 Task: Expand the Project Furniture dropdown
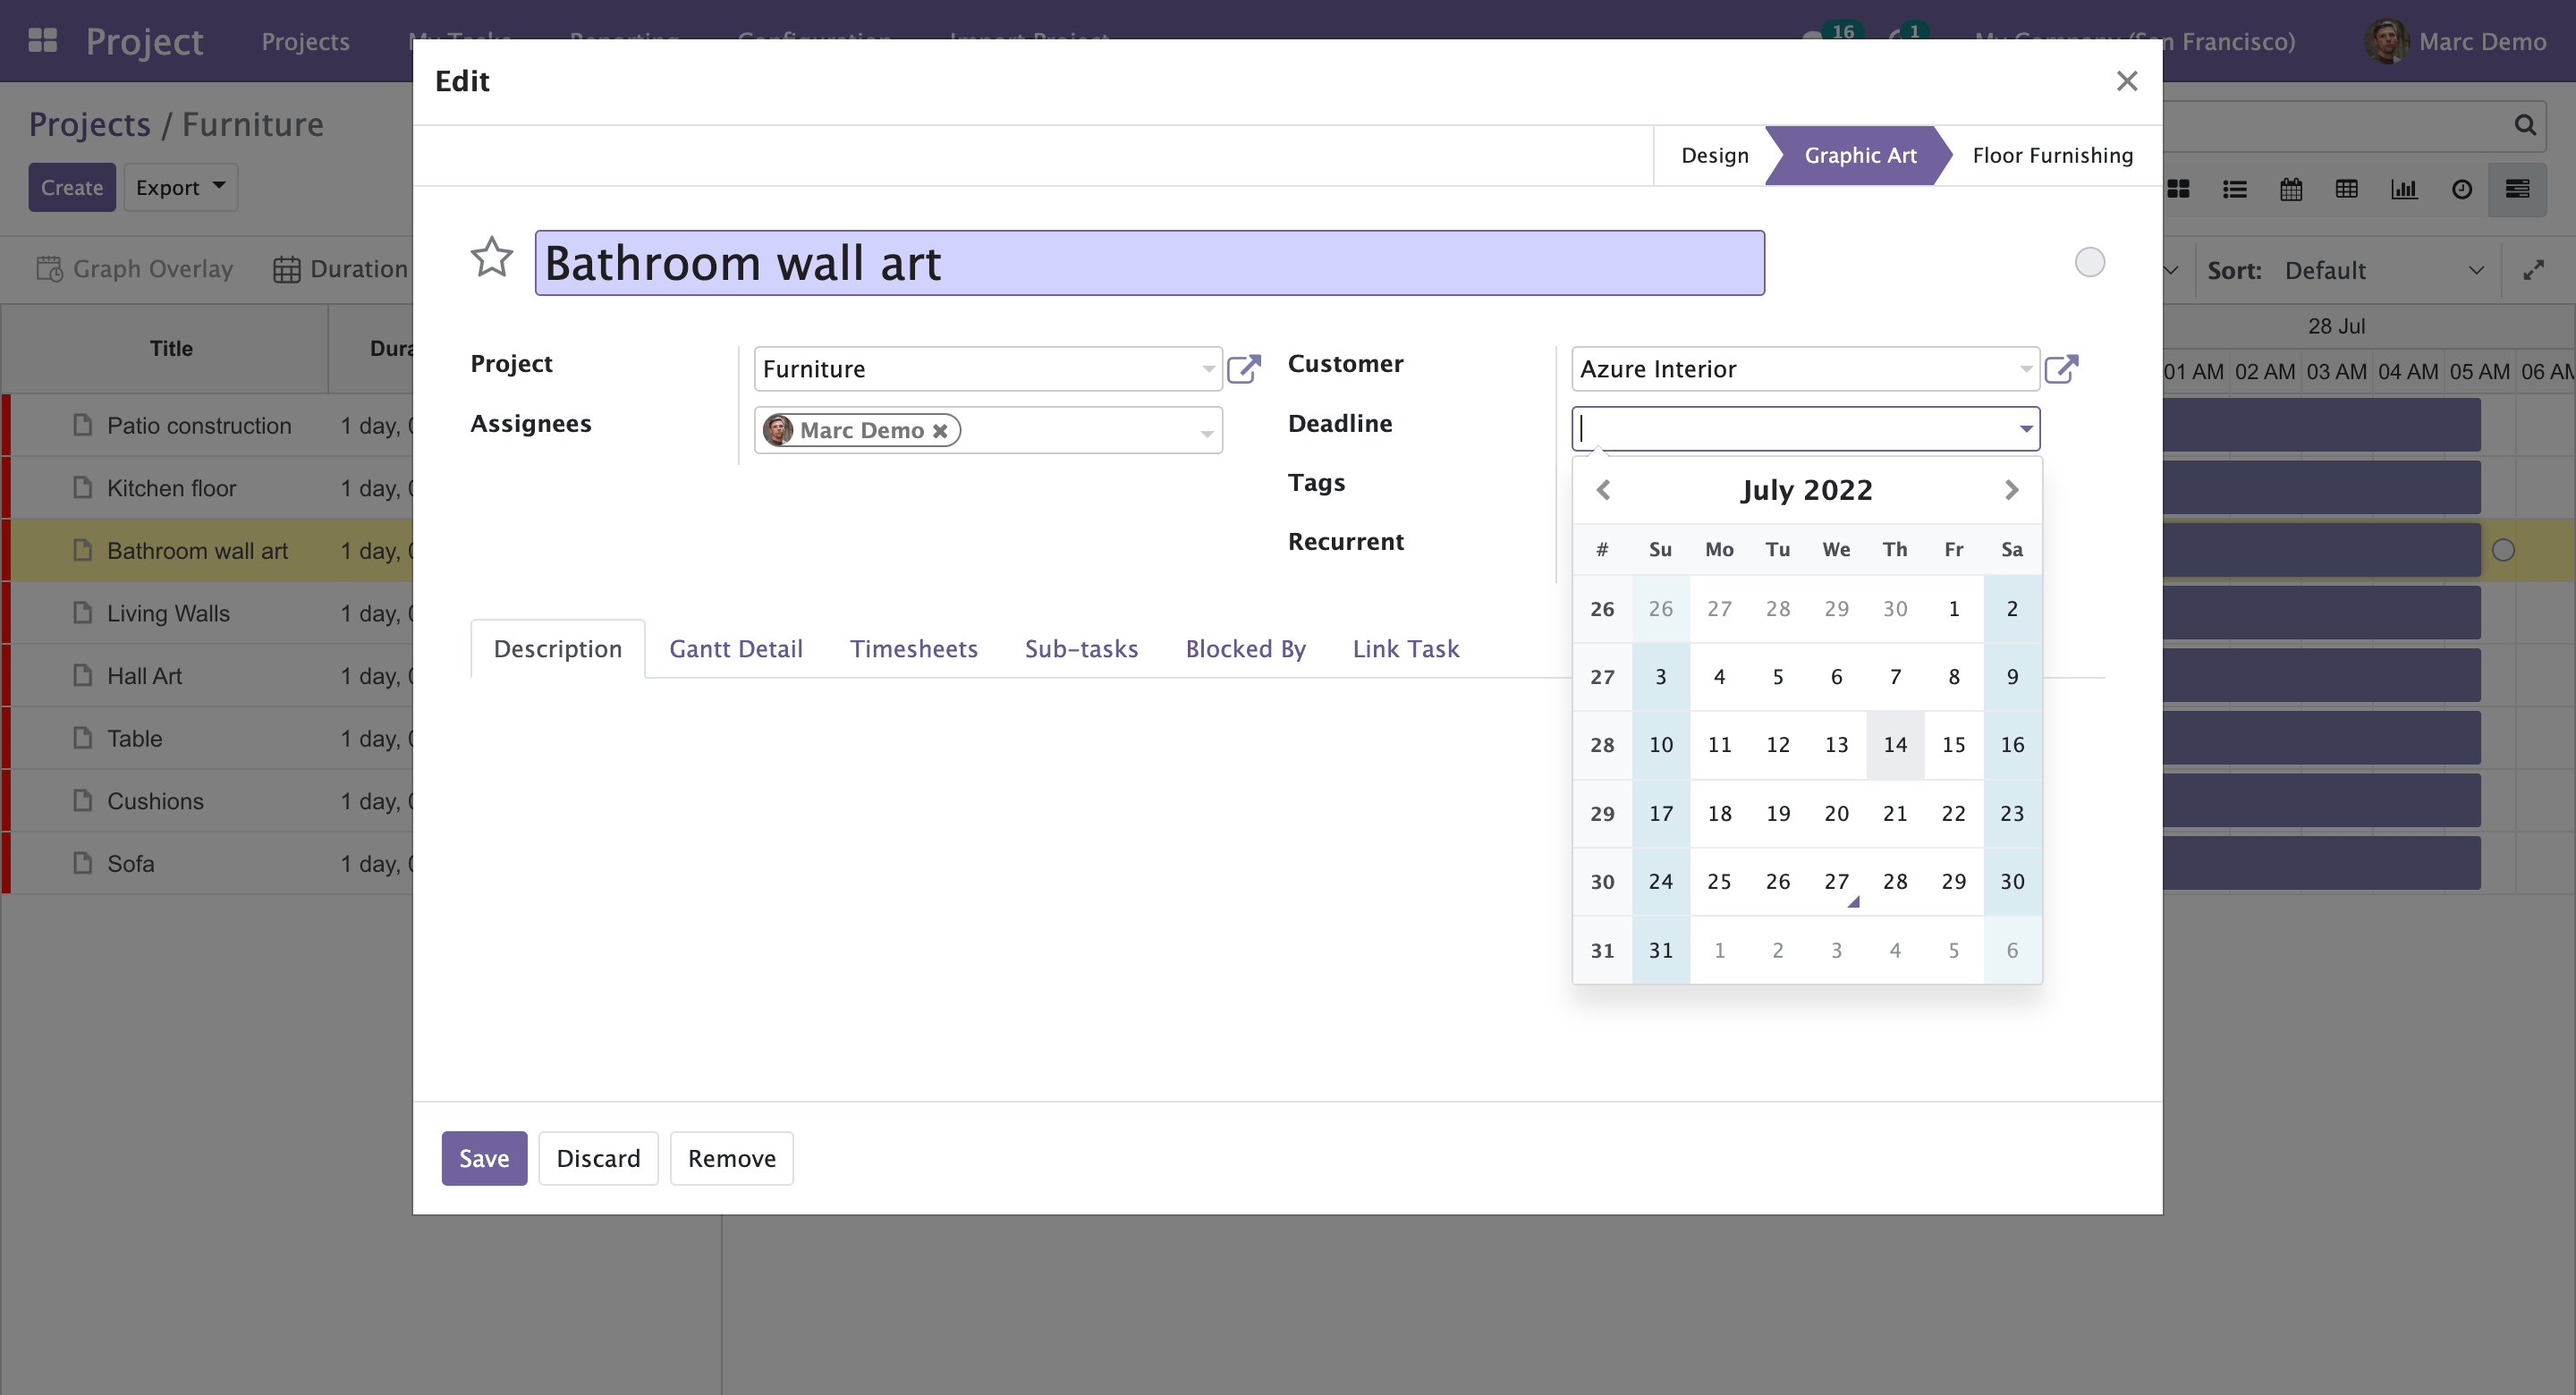coord(1208,369)
